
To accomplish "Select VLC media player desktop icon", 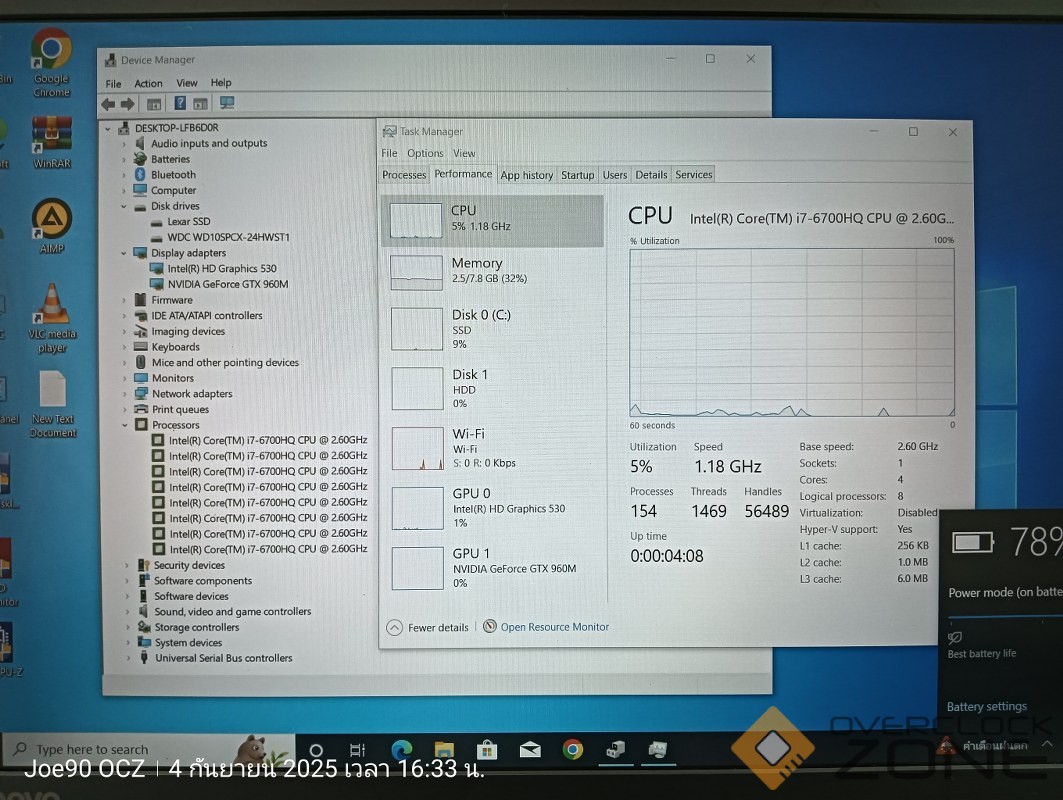I will (x=52, y=319).
